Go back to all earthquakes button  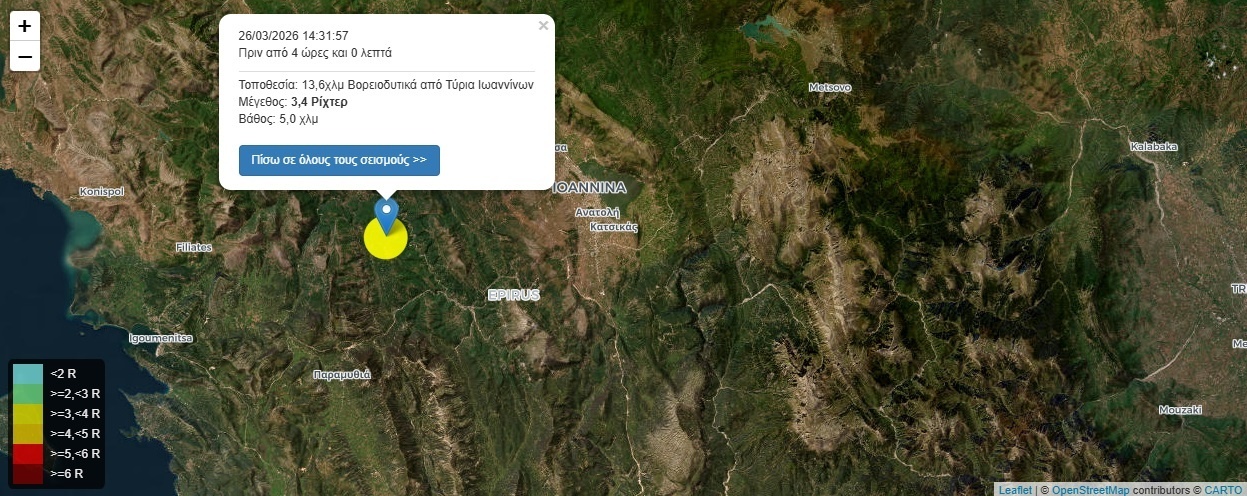coord(339,160)
